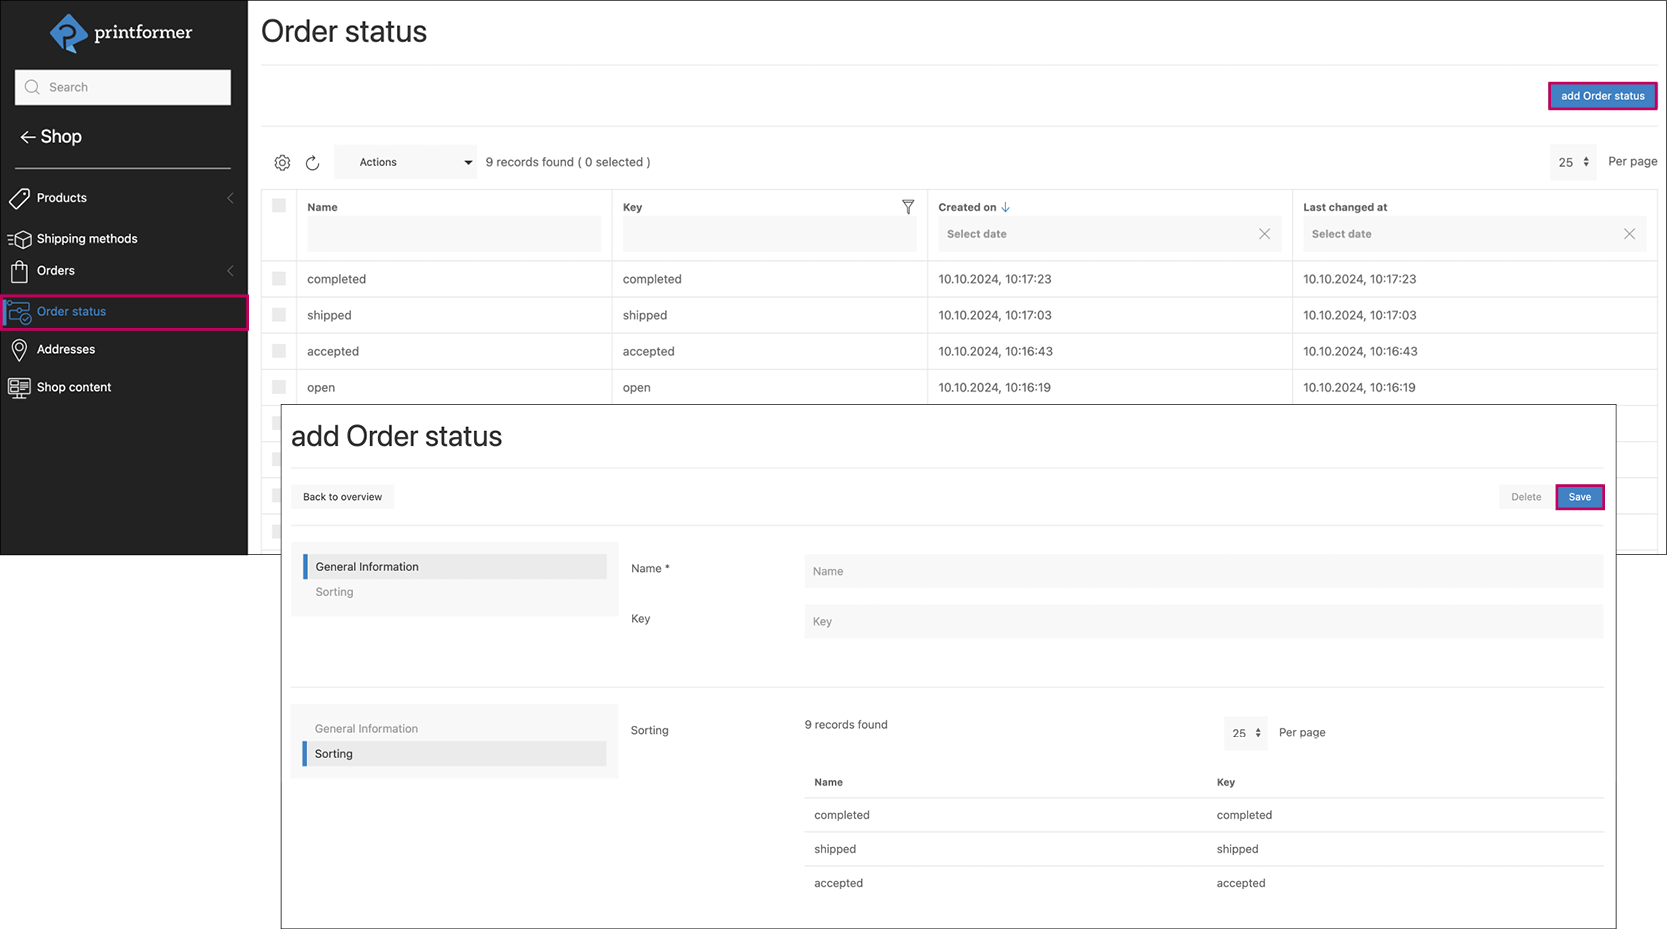Click the table settings gear icon
The width and height of the screenshot is (1667, 929).
pos(282,162)
